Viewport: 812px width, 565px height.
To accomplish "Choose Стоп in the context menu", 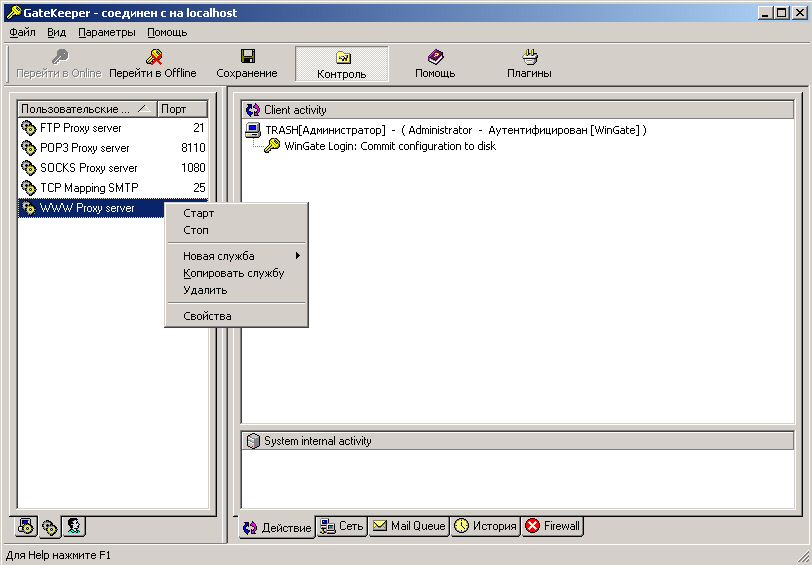I will point(236,230).
